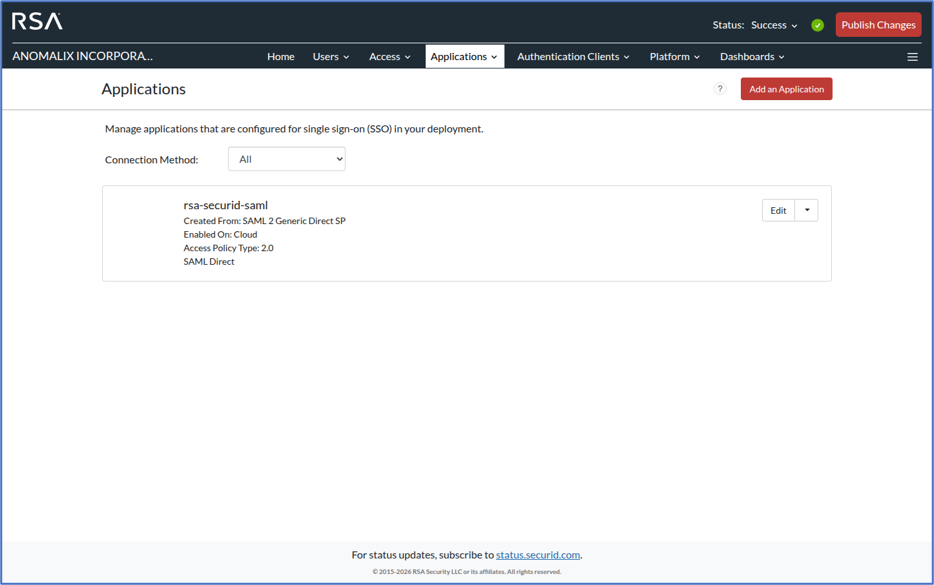Go to the Home menu item
Viewport: 934px width, 585px height.
pos(281,57)
